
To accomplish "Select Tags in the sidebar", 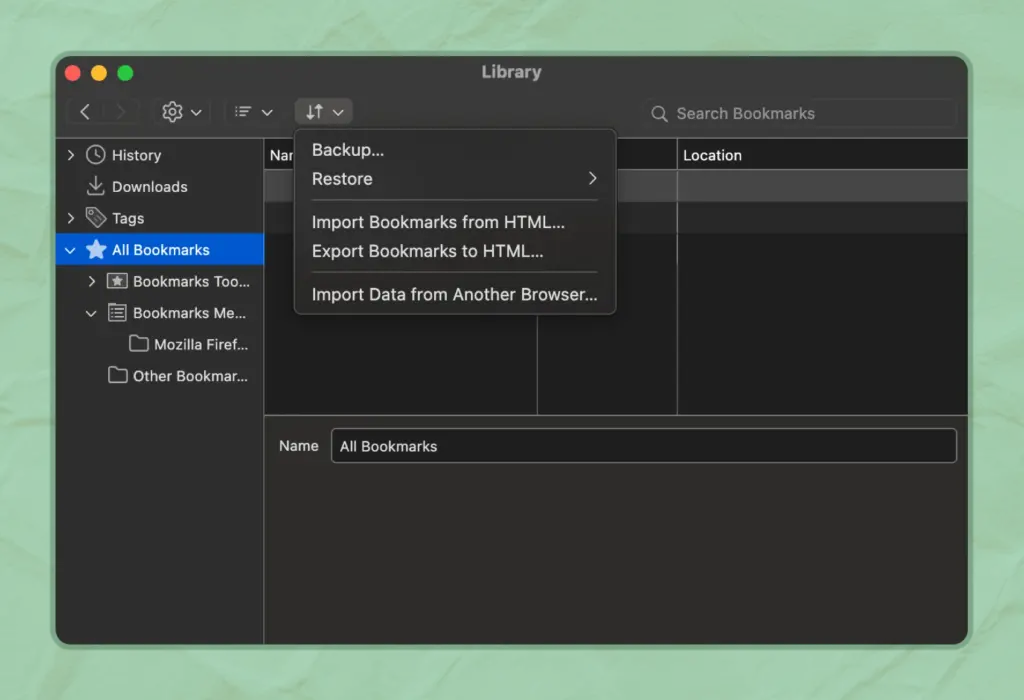I will coord(160,218).
